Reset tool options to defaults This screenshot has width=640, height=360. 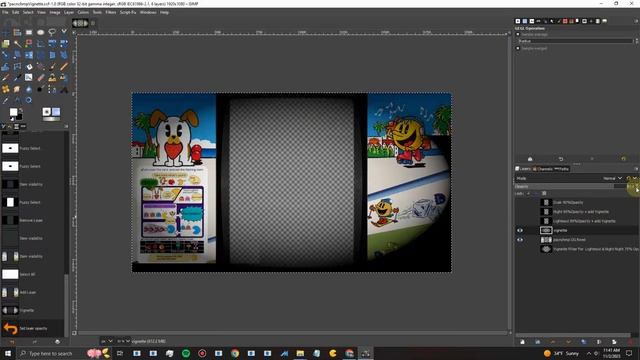pyautogui.click(x=623, y=159)
